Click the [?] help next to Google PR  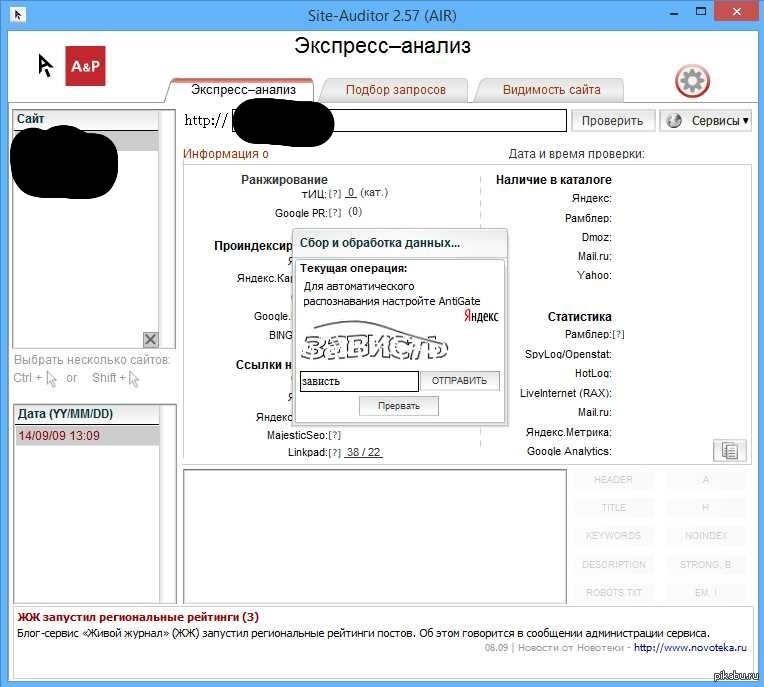[335, 213]
